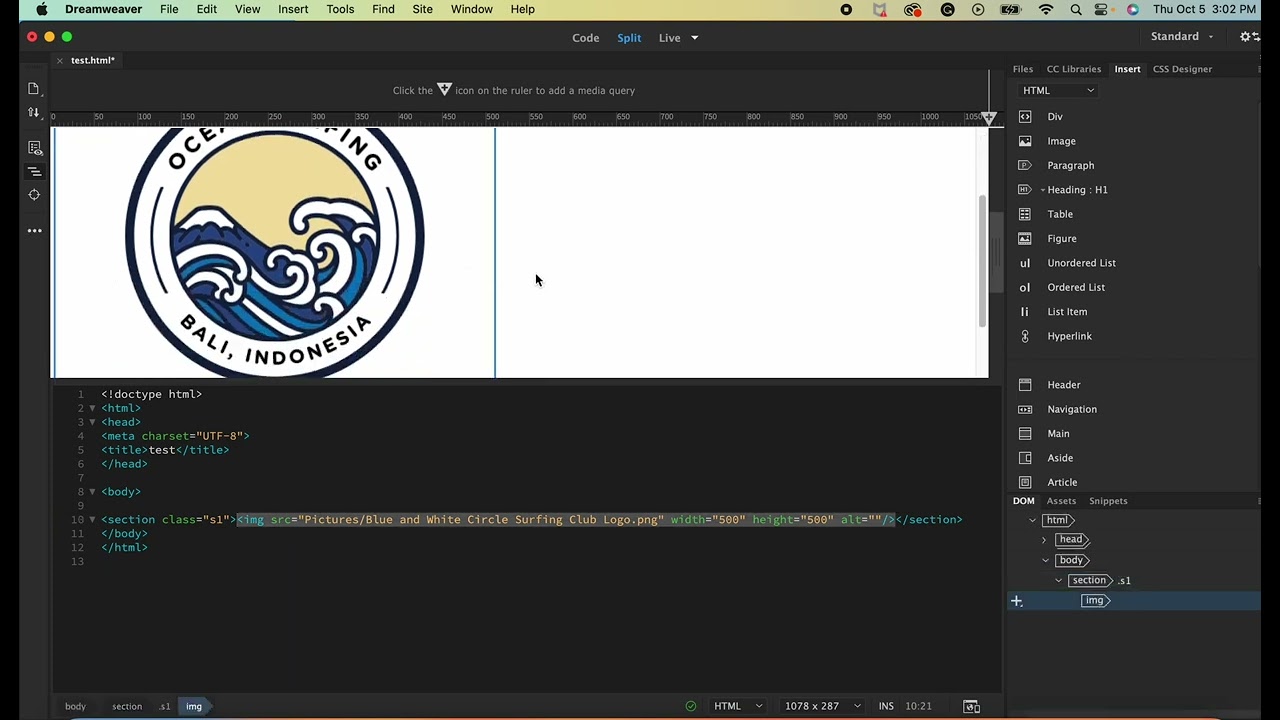
Task: Switch to Code view
Action: (x=586, y=38)
